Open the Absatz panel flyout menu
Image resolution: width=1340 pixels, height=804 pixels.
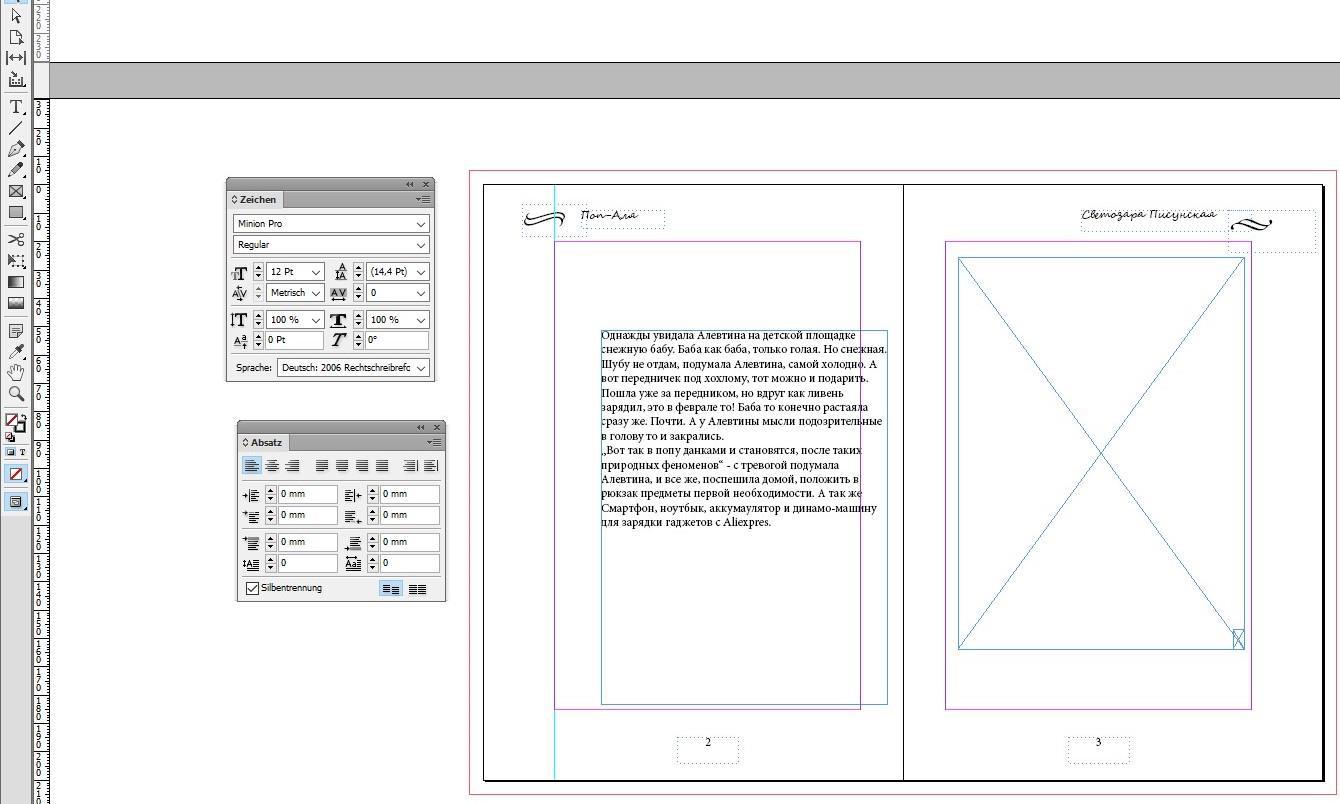coord(435,442)
